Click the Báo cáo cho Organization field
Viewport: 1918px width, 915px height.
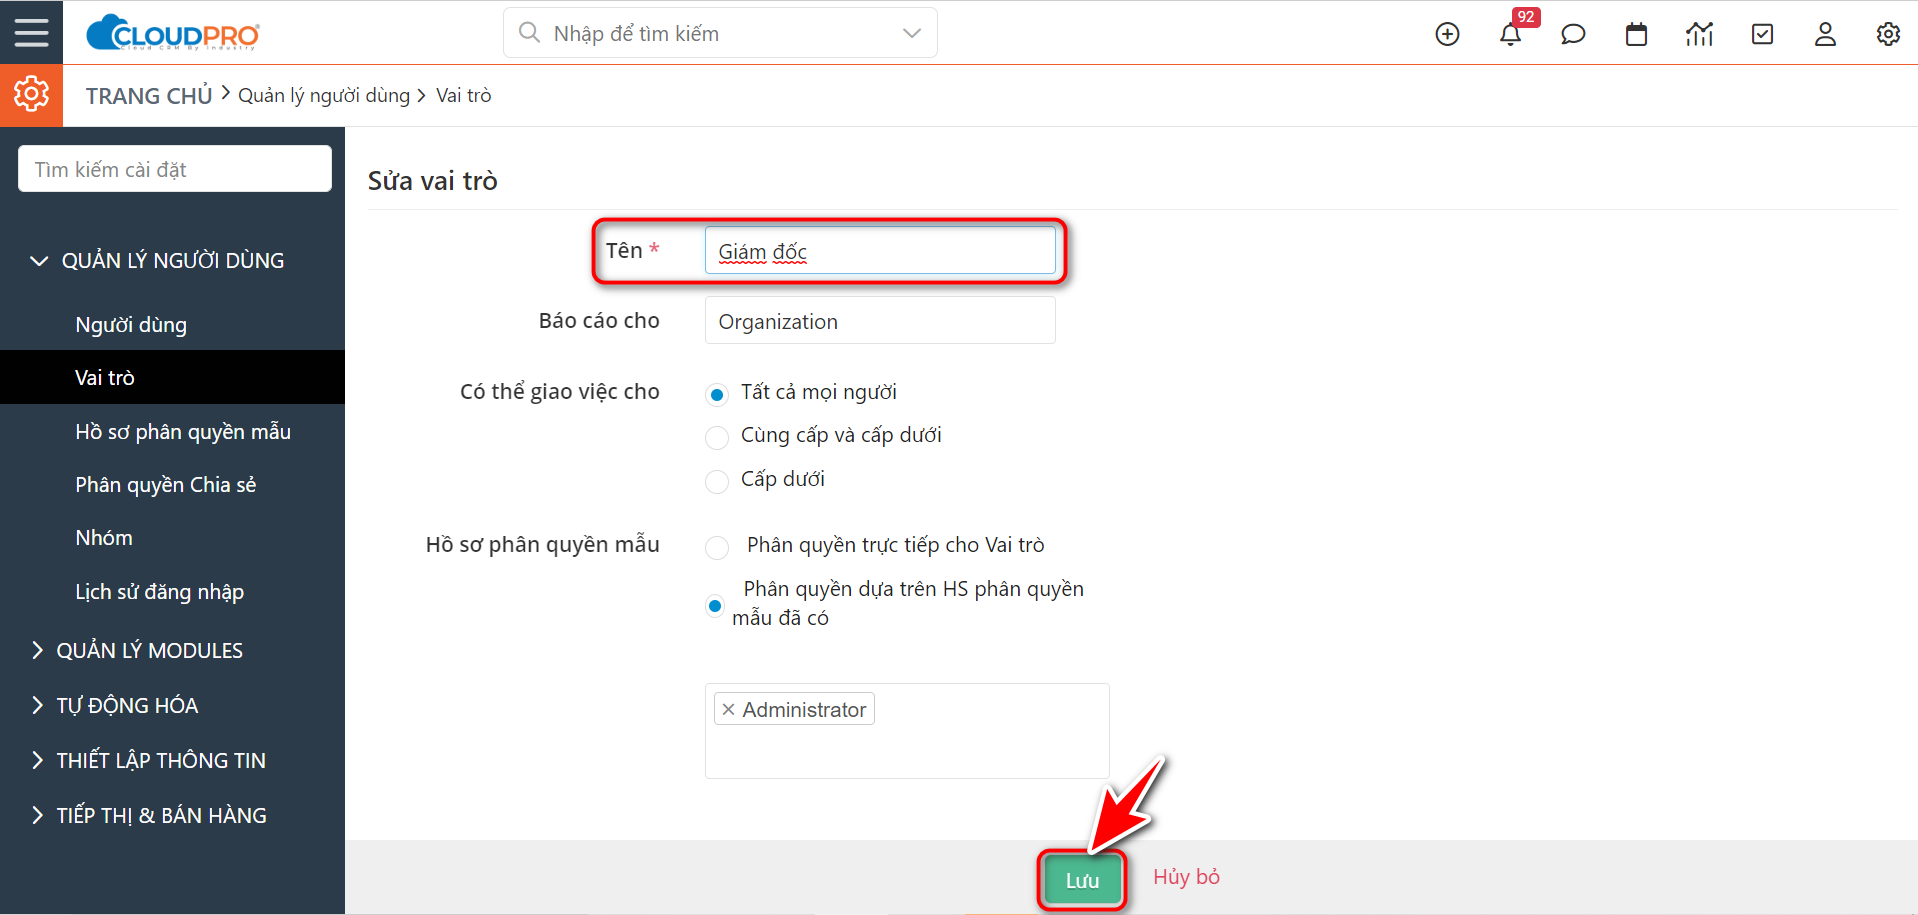pyautogui.click(x=880, y=321)
